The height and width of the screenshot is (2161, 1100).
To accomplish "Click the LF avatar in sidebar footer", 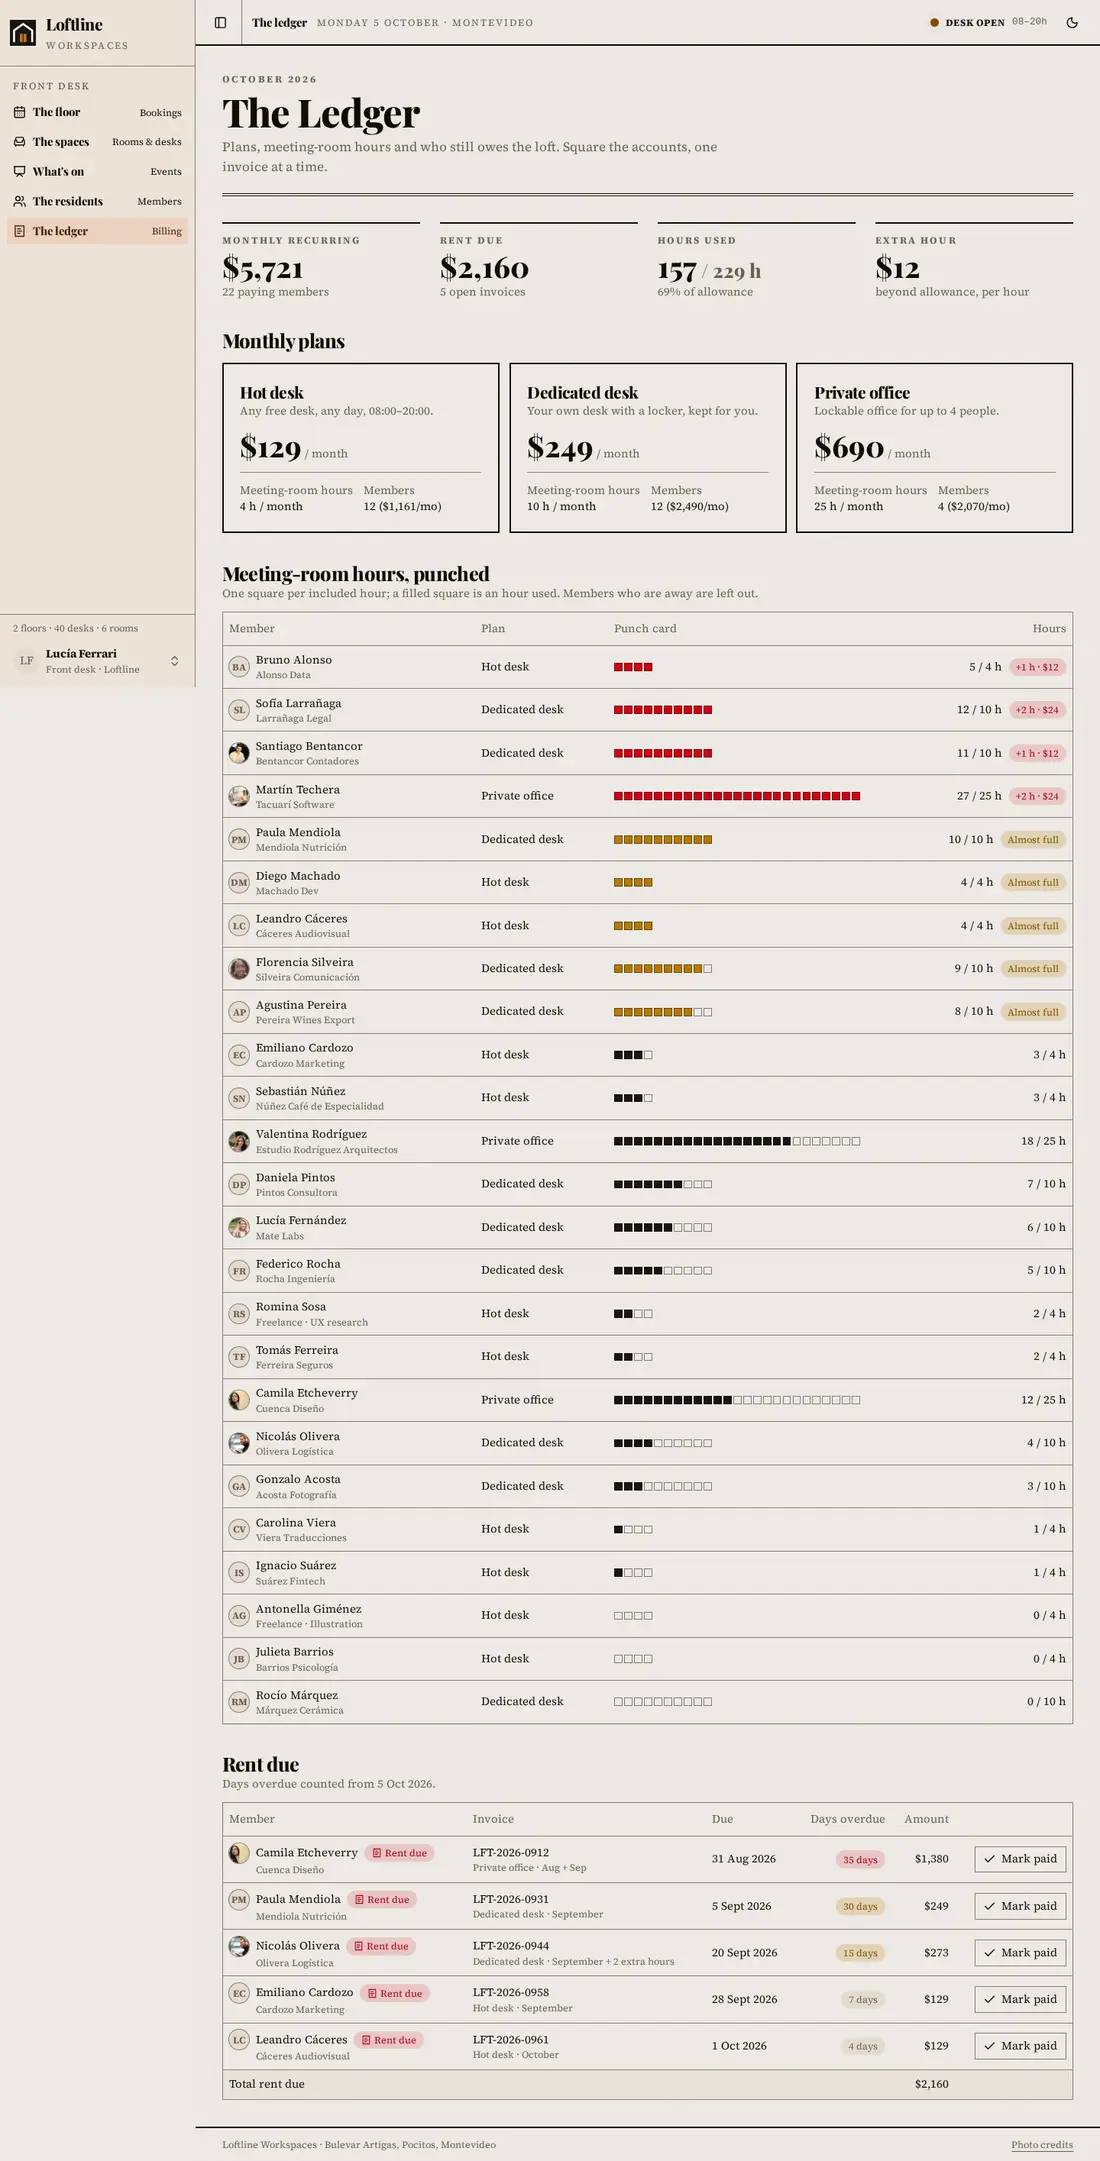I will pos(26,661).
